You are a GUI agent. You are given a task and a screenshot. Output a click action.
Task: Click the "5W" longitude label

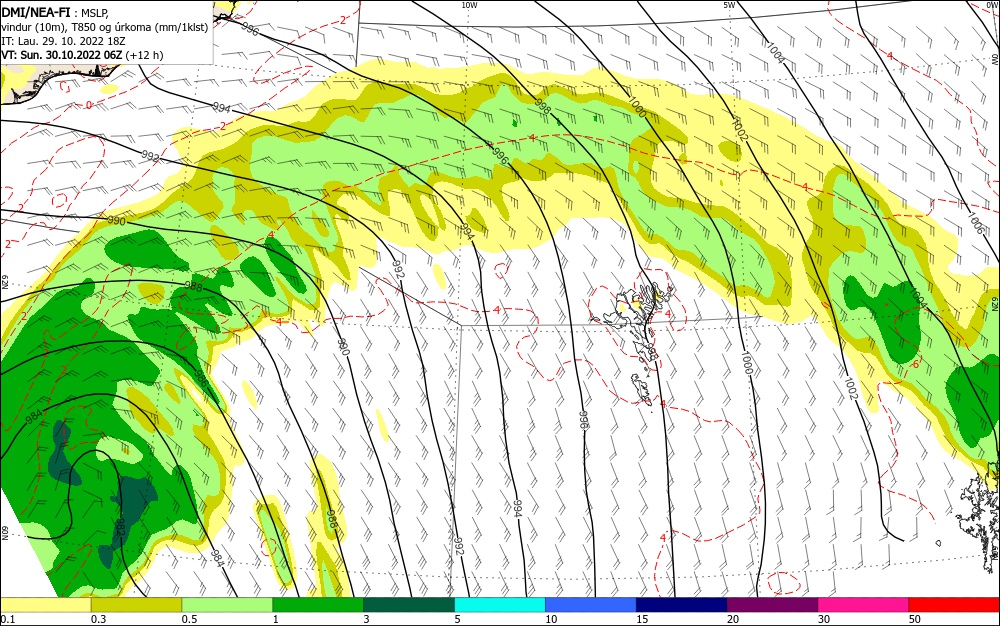pyautogui.click(x=729, y=5)
